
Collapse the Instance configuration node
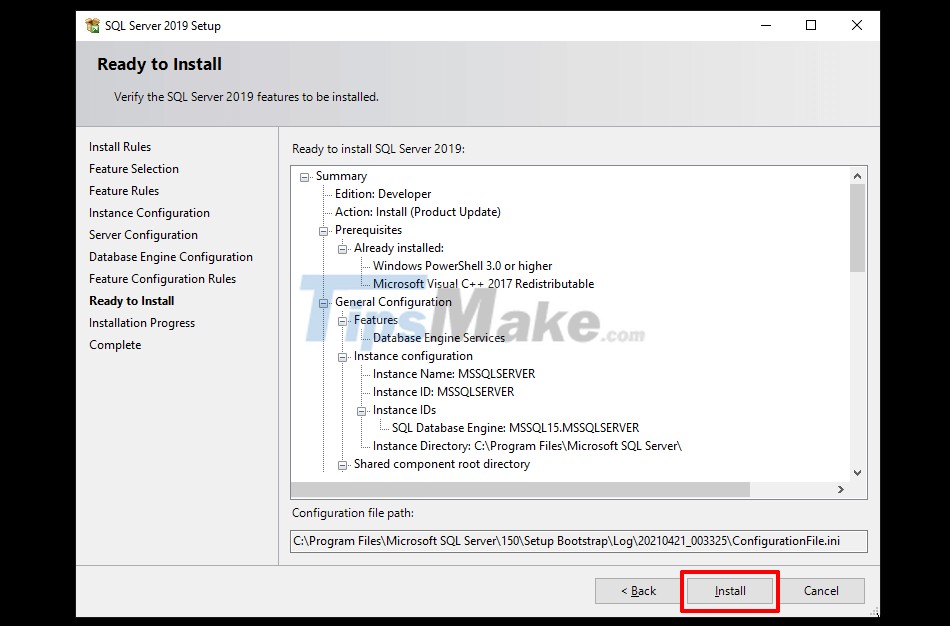342,357
